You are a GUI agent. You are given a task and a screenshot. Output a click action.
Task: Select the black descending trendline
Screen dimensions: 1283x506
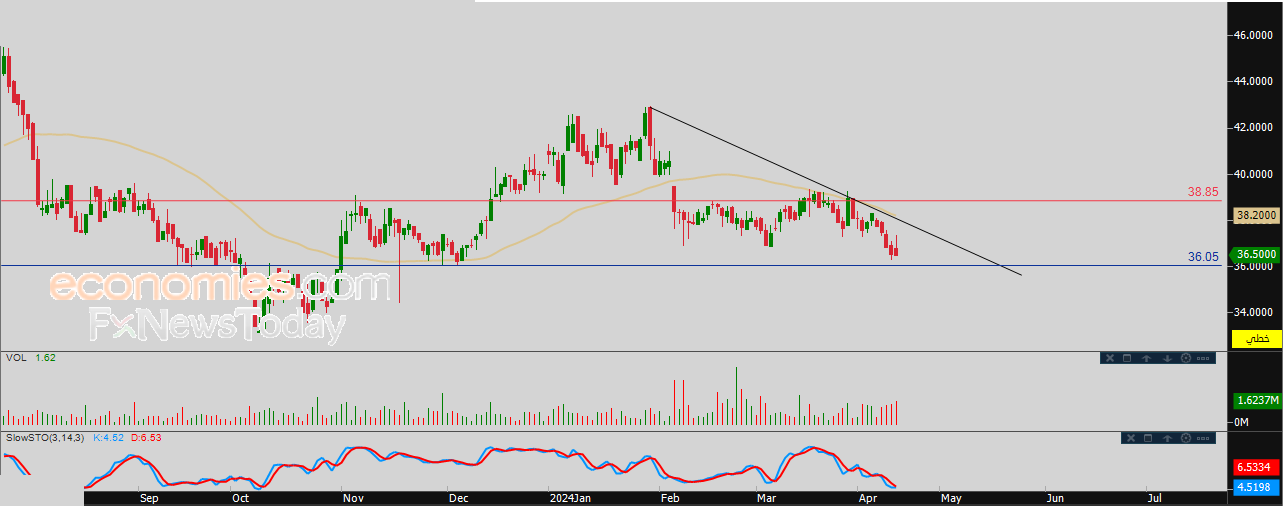coord(835,190)
